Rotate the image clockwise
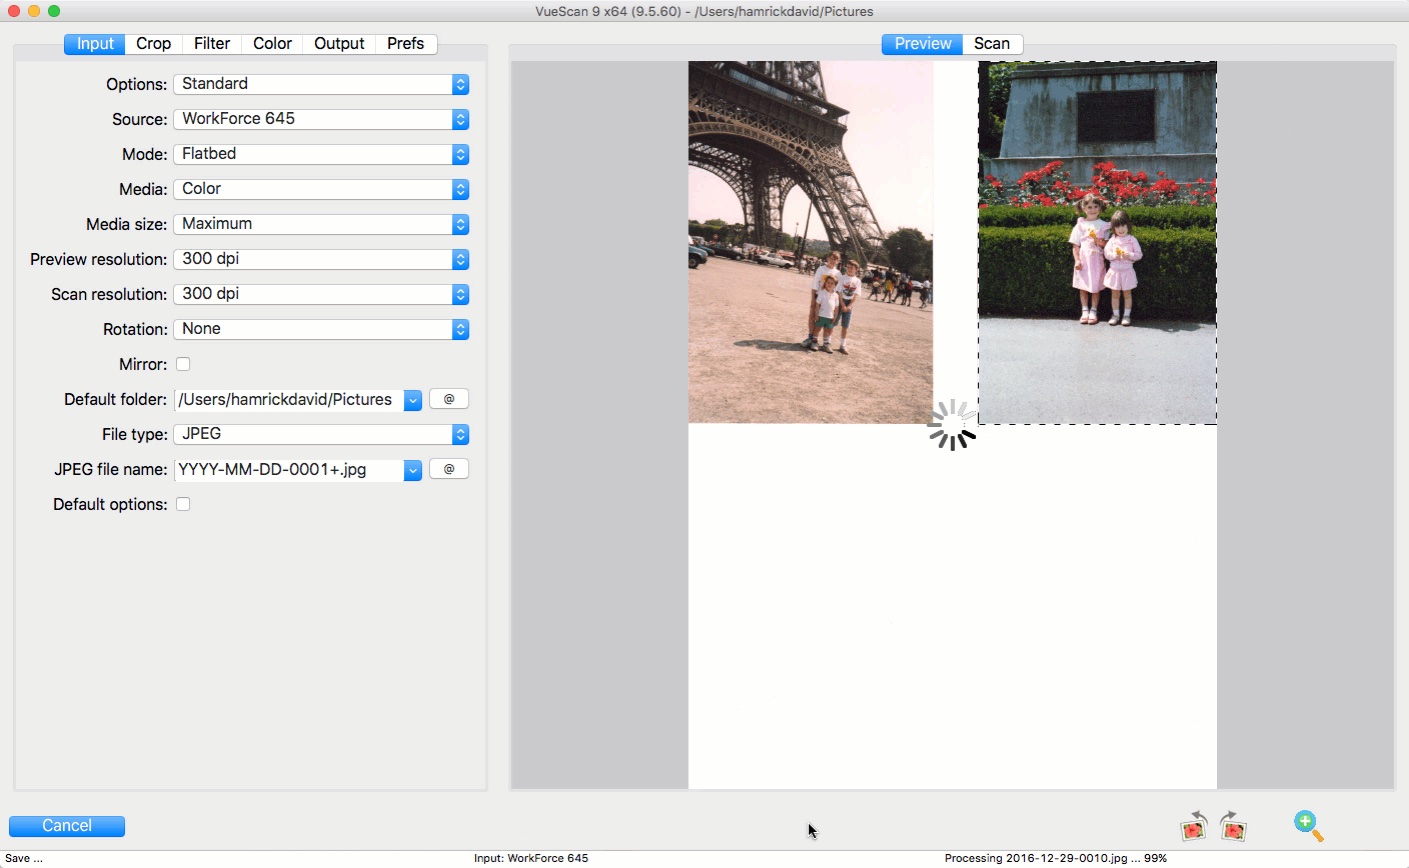 point(1233,826)
